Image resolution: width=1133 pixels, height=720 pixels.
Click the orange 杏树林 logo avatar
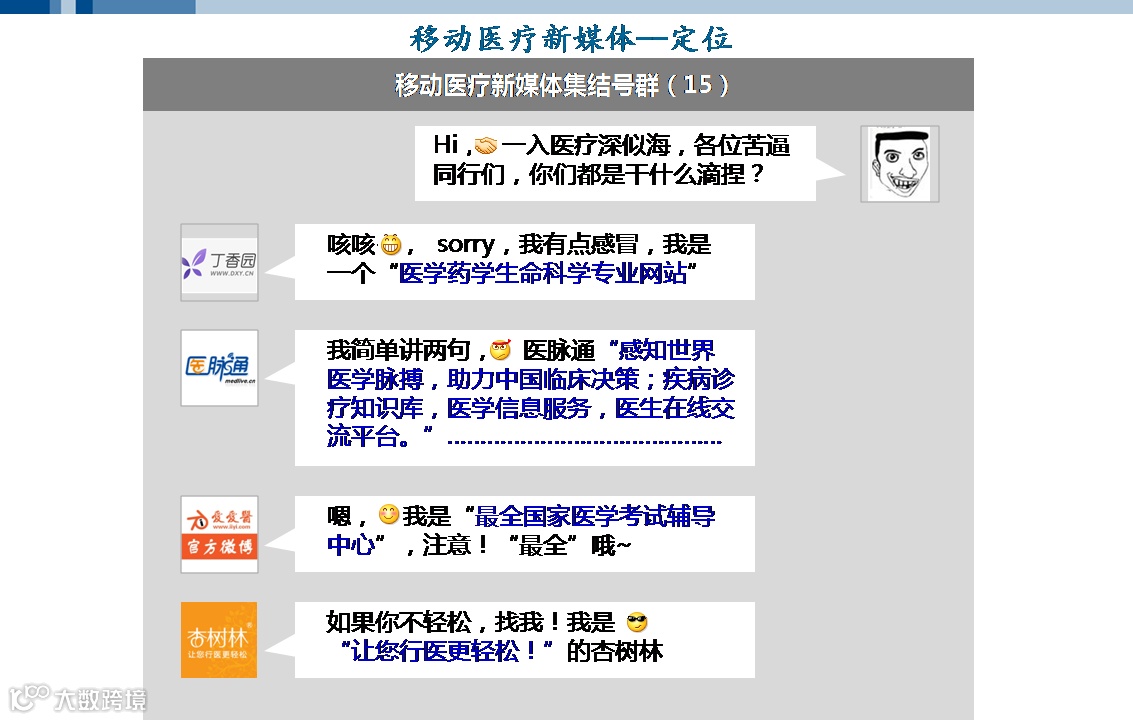219,640
